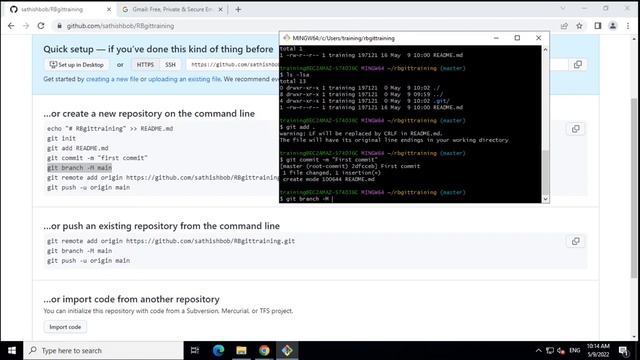Click the highlighted git branch -M main line

pyautogui.click(x=79, y=168)
